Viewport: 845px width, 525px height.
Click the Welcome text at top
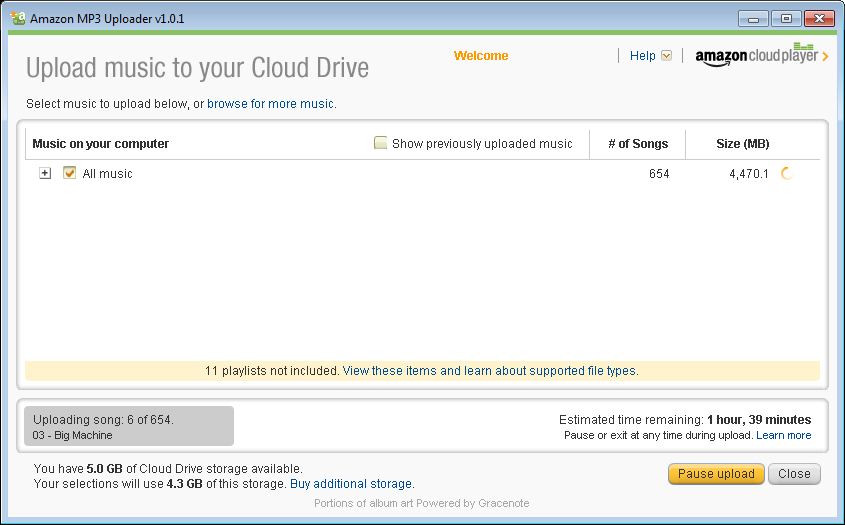coord(481,56)
